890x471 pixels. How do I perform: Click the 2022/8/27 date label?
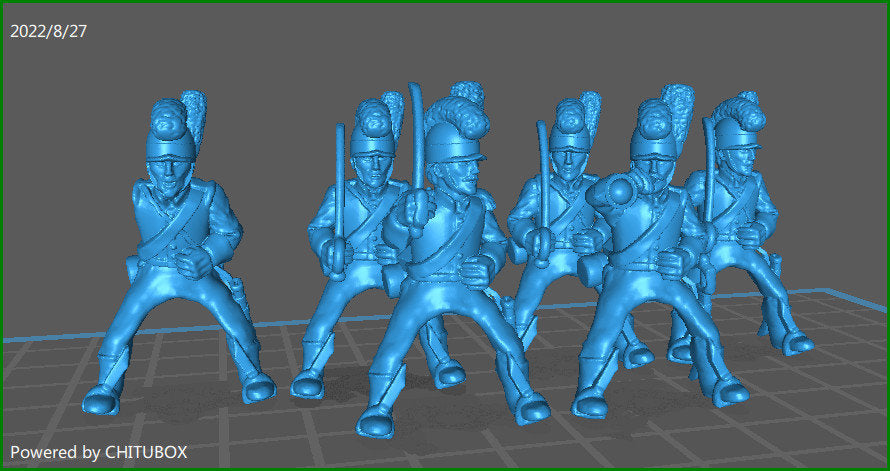pos(48,31)
